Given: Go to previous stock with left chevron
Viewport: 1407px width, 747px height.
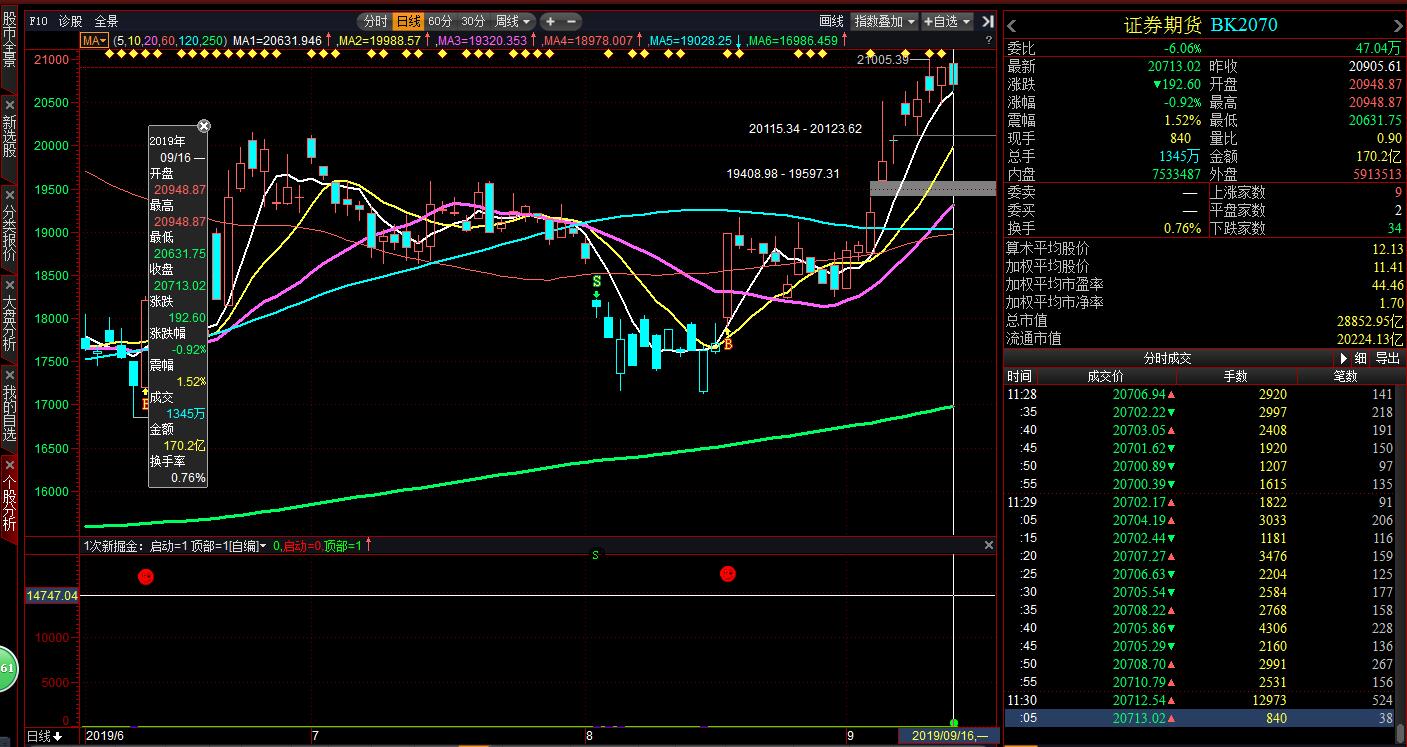Looking at the screenshot, I should coord(1012,25).
